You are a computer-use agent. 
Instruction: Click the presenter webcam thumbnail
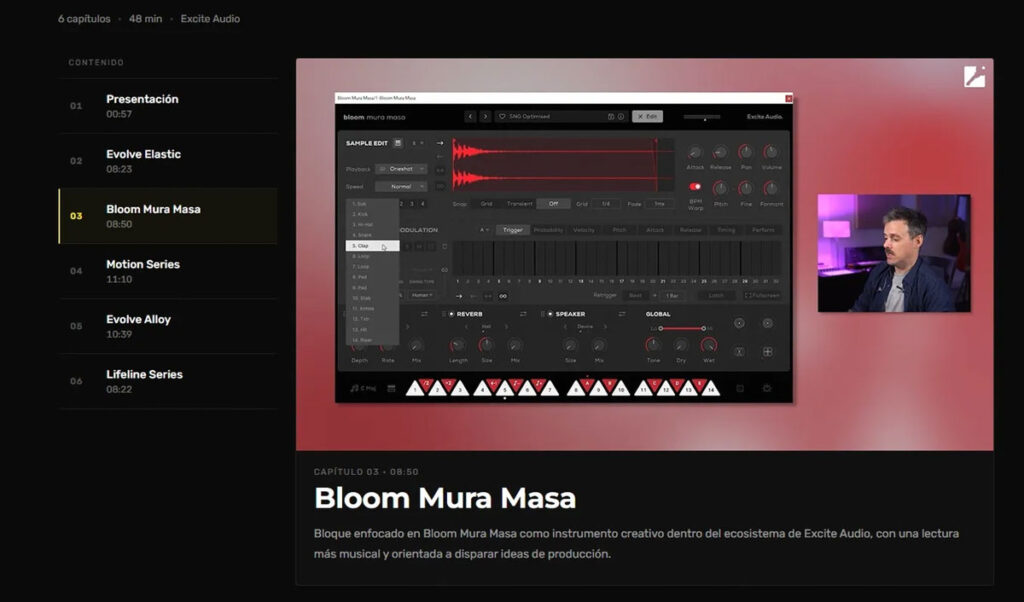pos(894,253)
